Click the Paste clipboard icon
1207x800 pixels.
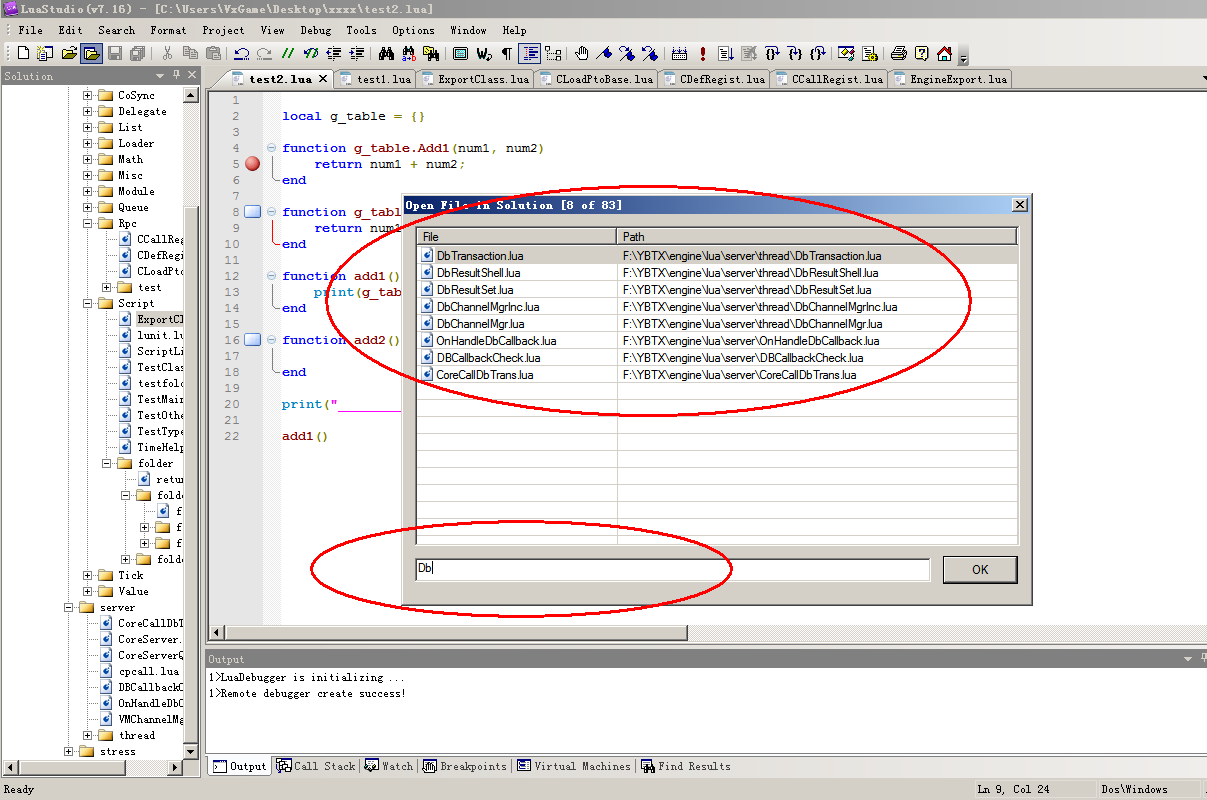pos(213,53)
